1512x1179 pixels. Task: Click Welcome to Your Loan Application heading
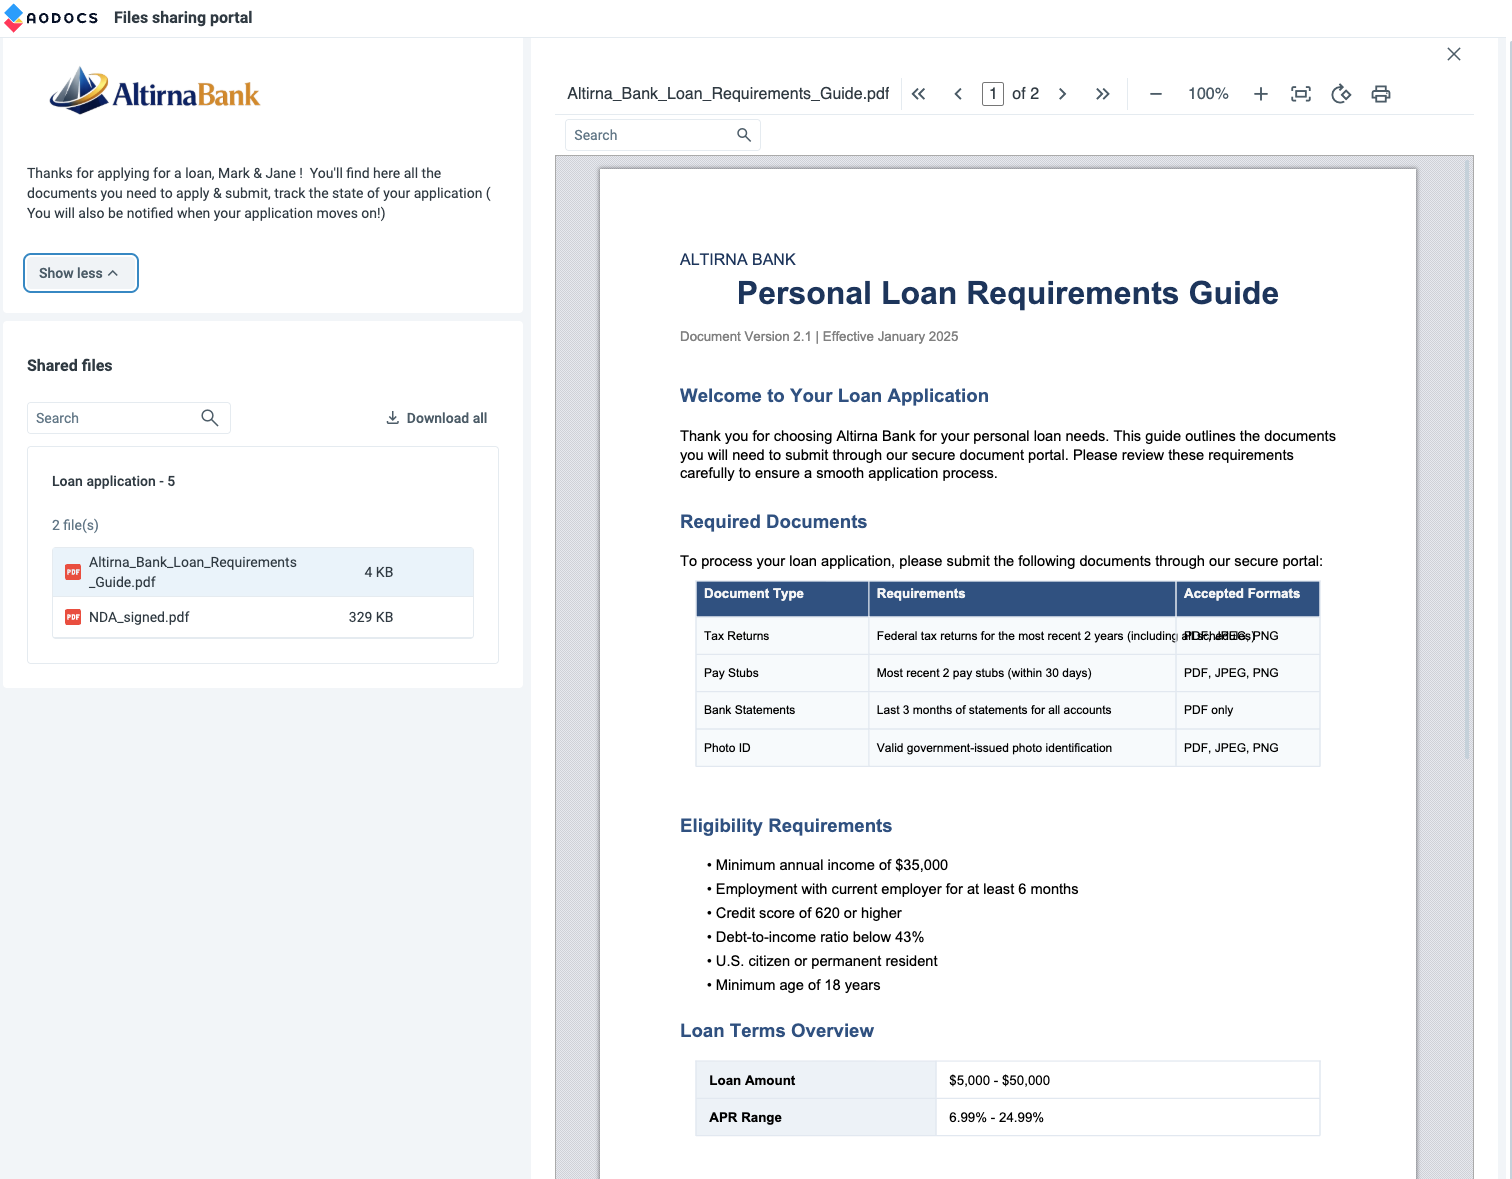tap(834, 396)
